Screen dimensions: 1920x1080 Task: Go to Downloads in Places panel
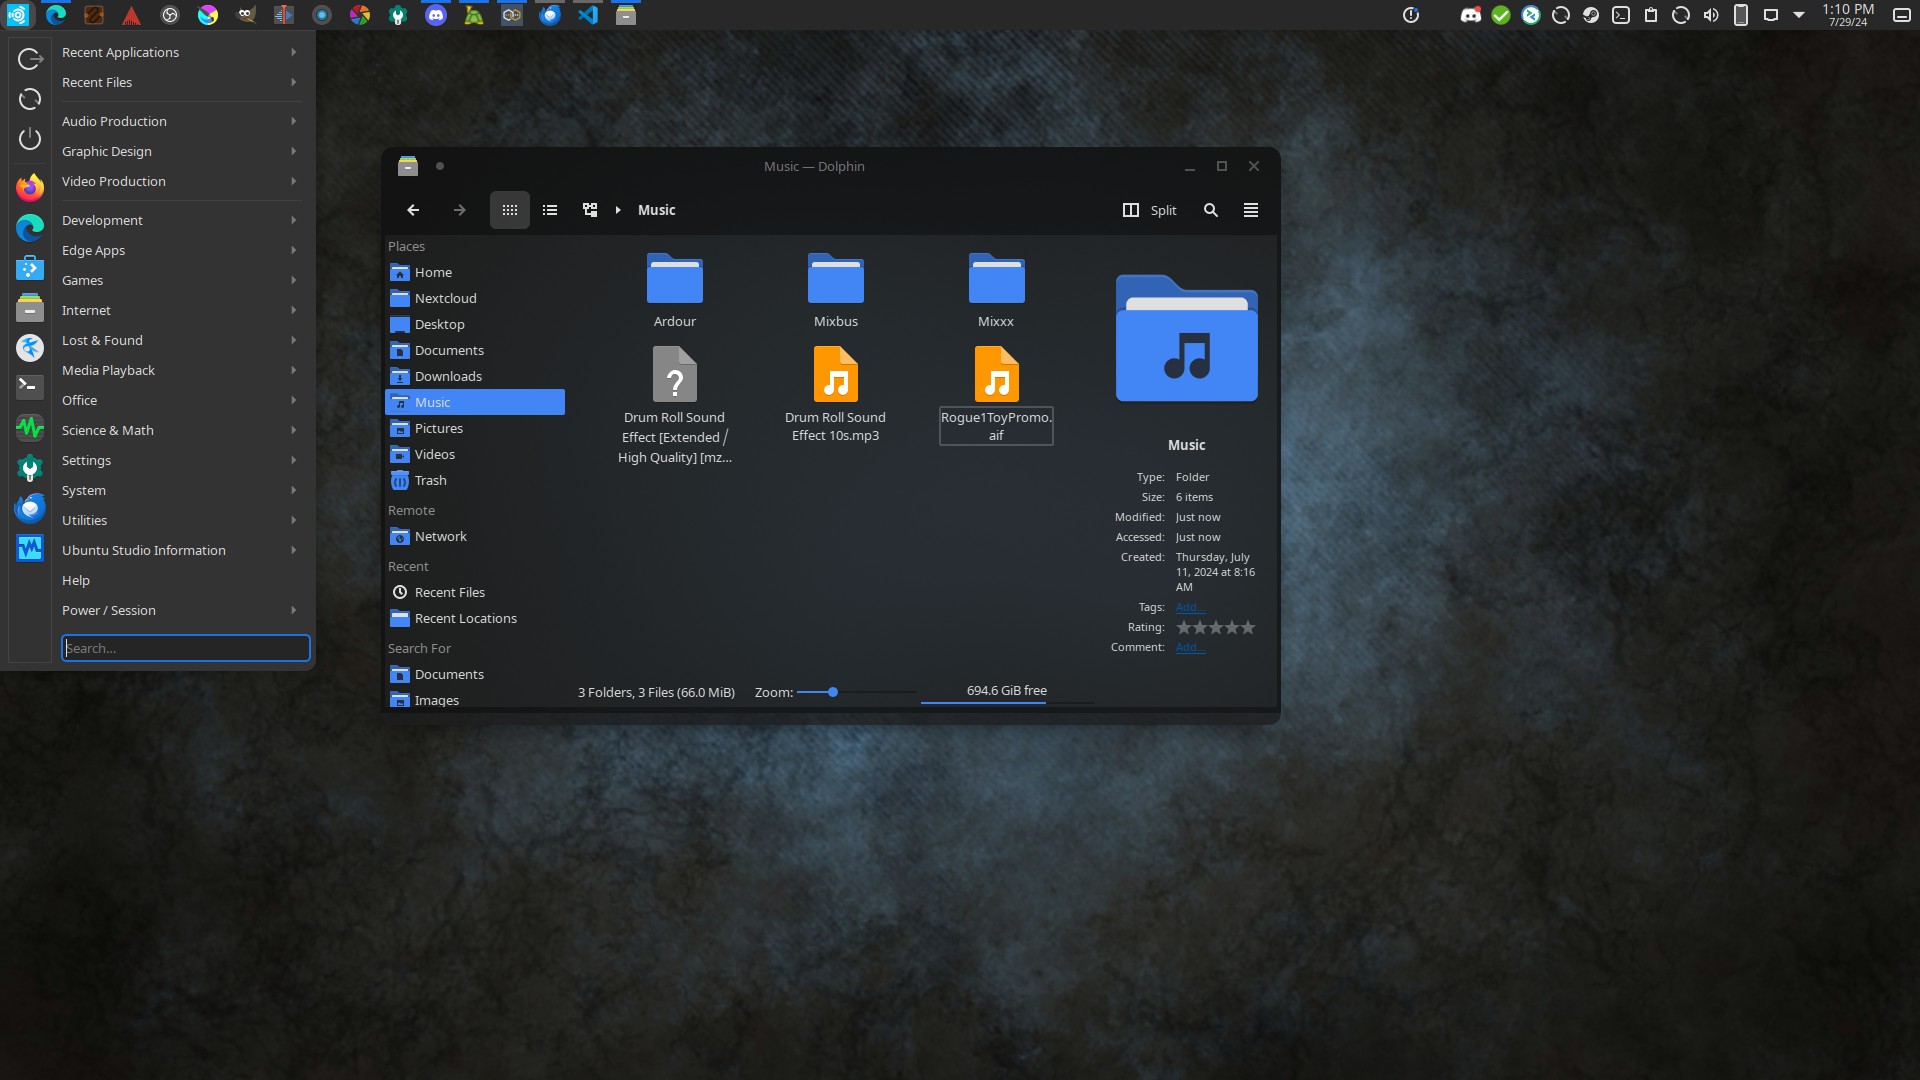tap(448, 376)
